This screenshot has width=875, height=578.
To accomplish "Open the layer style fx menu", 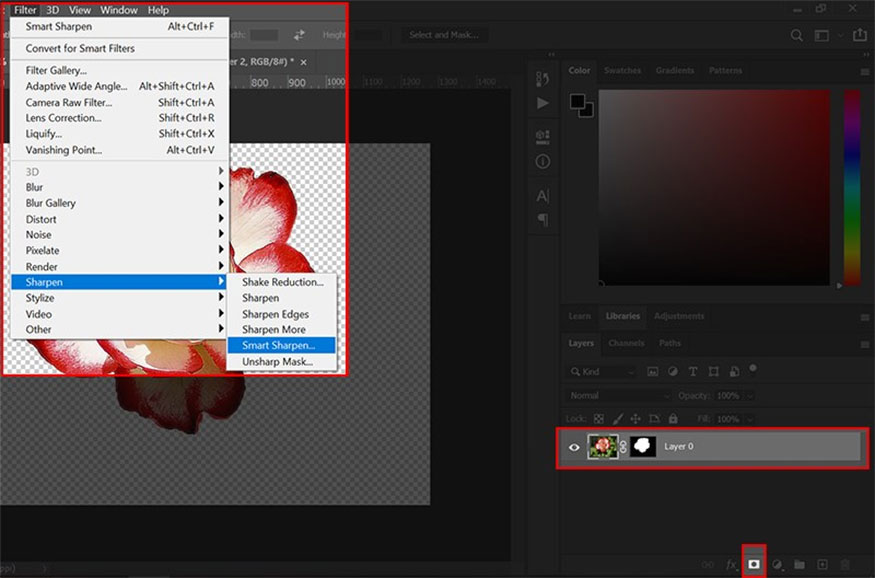I will [731, 565].
